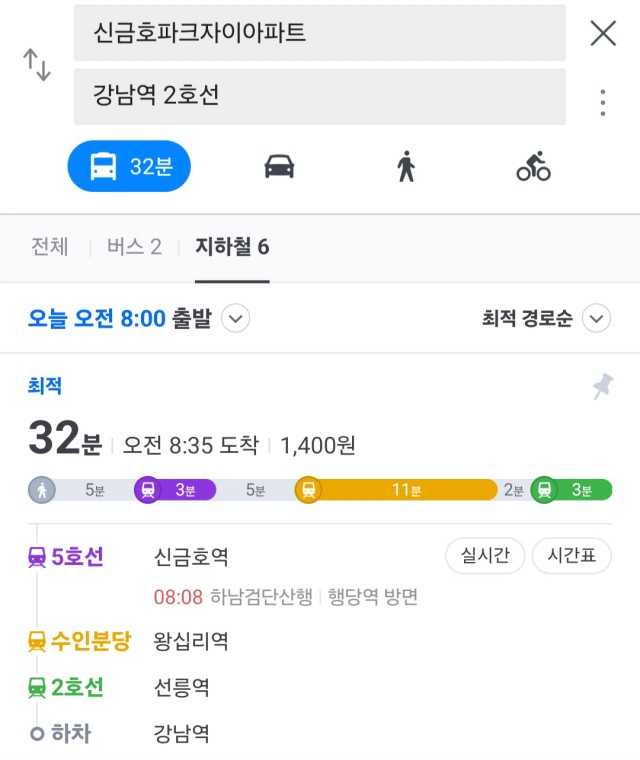Switch to the 전체 tab

click(x=49, y=247)
